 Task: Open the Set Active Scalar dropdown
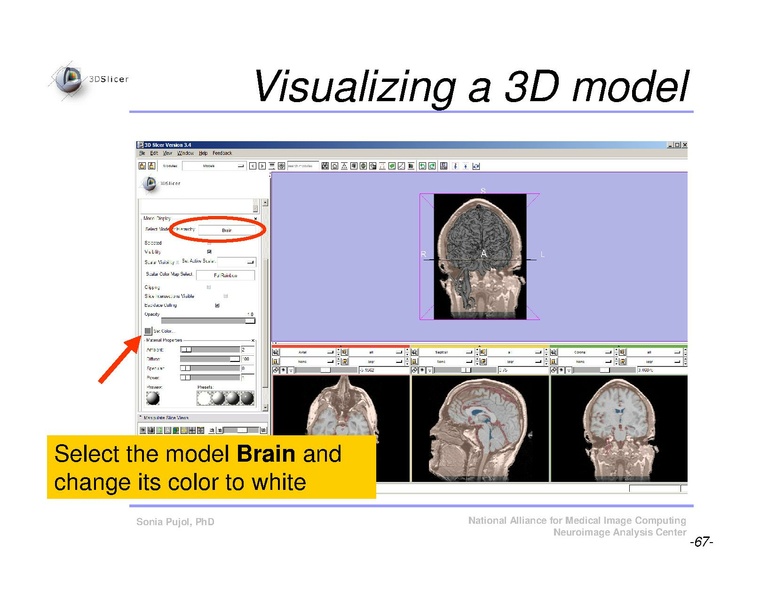click(237, 262)
